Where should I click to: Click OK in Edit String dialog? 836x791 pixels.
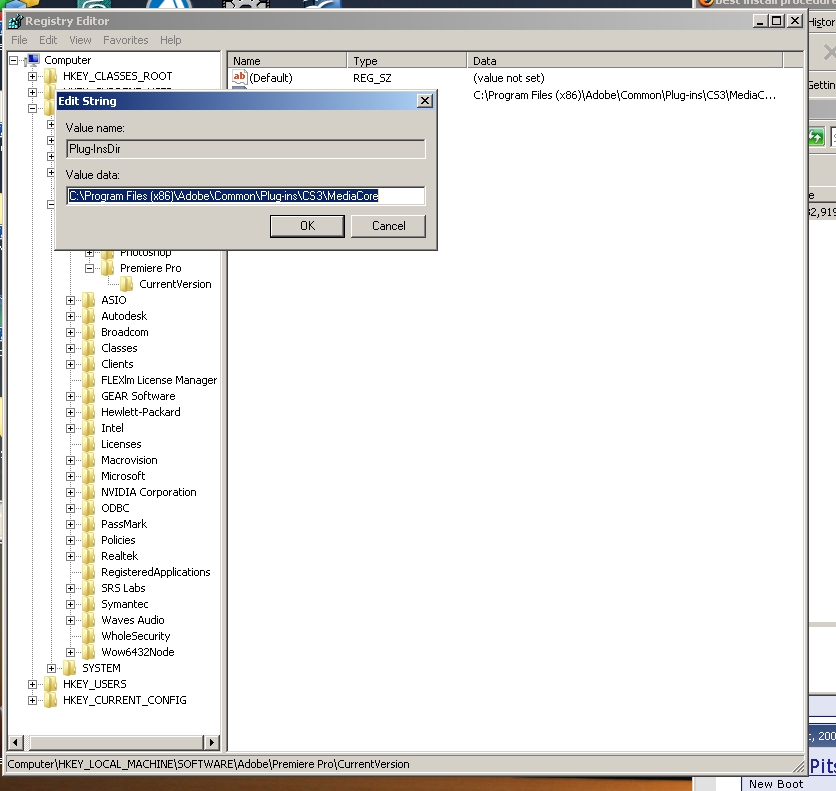click(x=307, y=226)
